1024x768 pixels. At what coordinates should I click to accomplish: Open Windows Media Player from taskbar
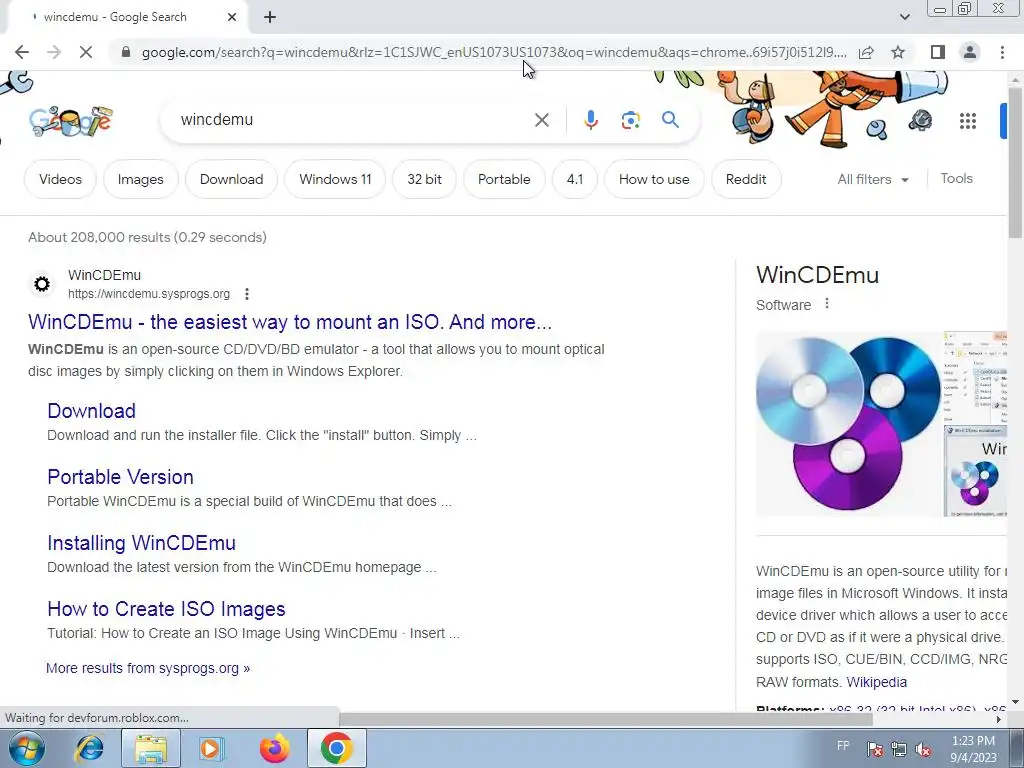(211, 748)
